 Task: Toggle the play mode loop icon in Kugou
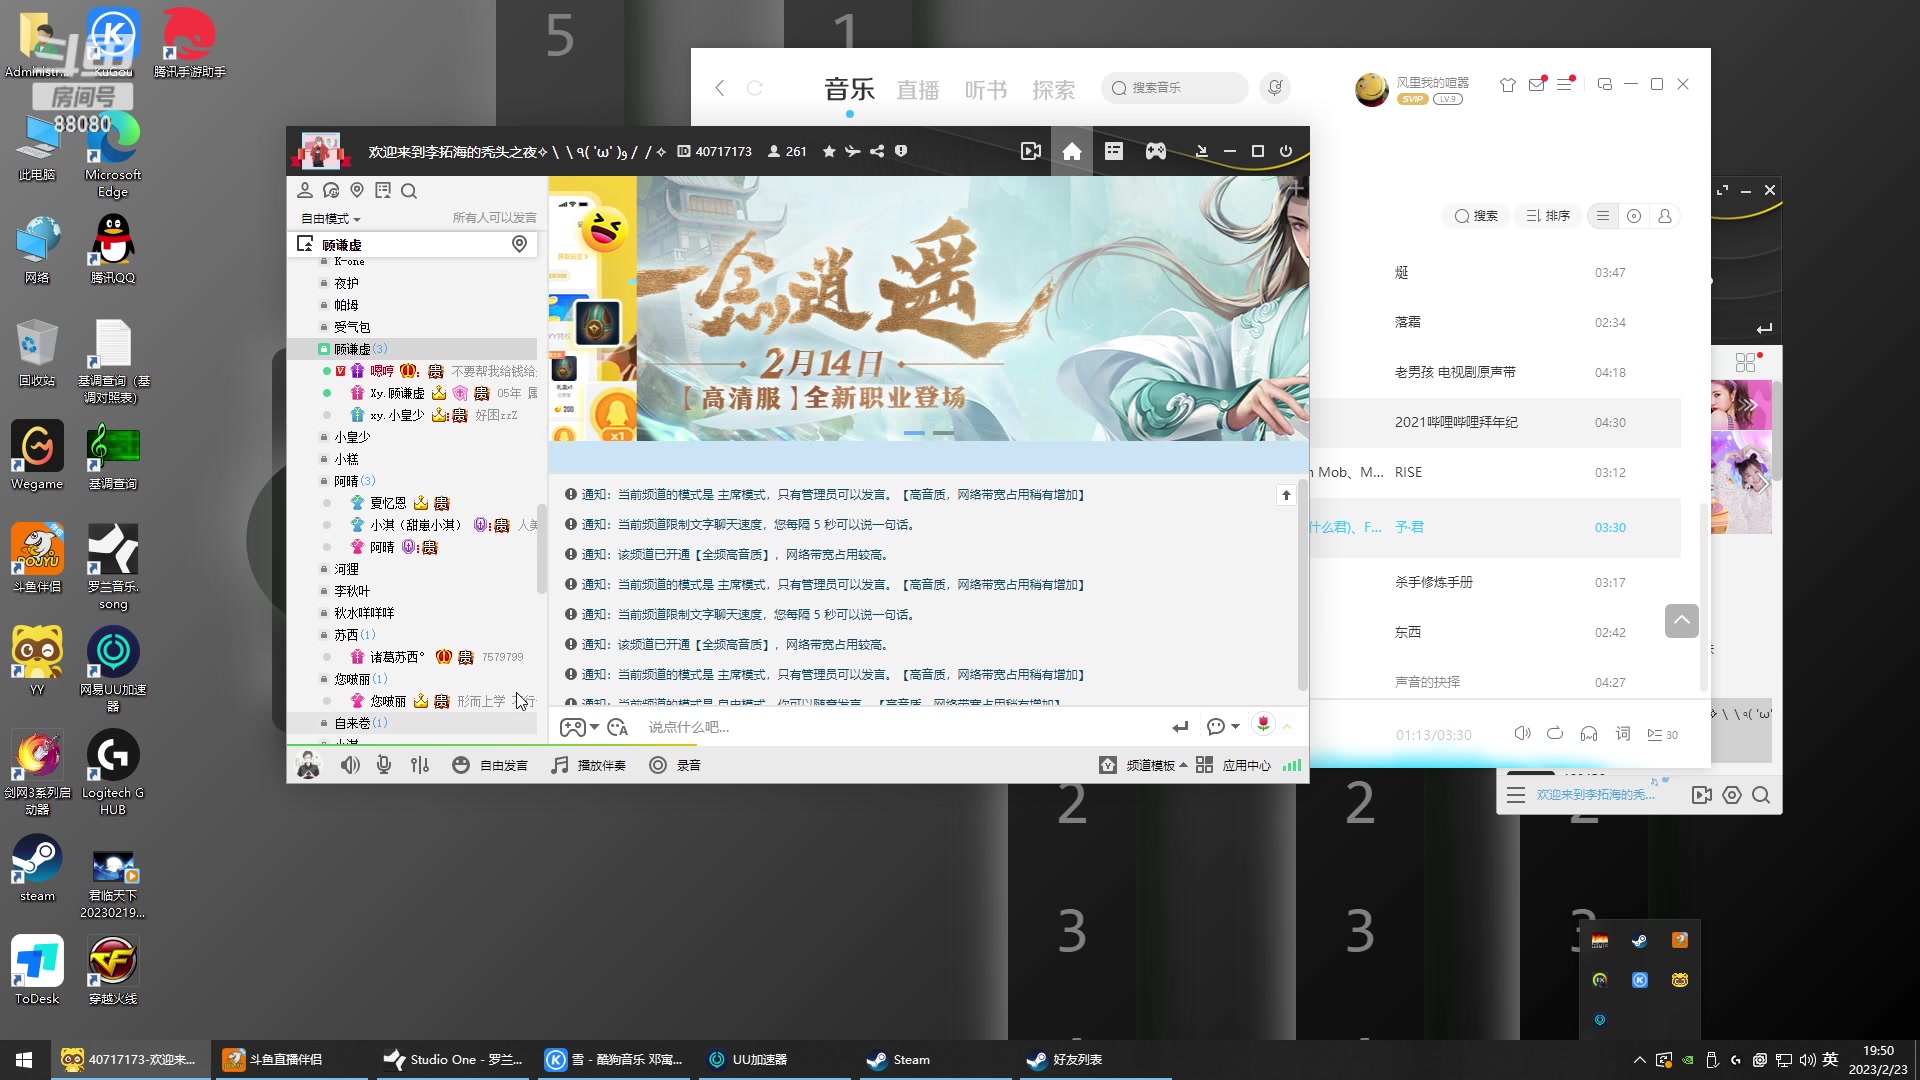click(x=1555, y=733)
